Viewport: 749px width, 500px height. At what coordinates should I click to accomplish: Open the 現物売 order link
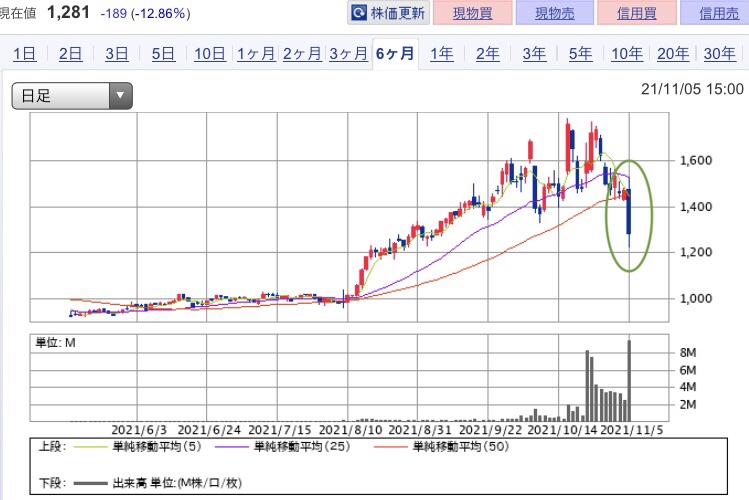[x=555, y=13]
